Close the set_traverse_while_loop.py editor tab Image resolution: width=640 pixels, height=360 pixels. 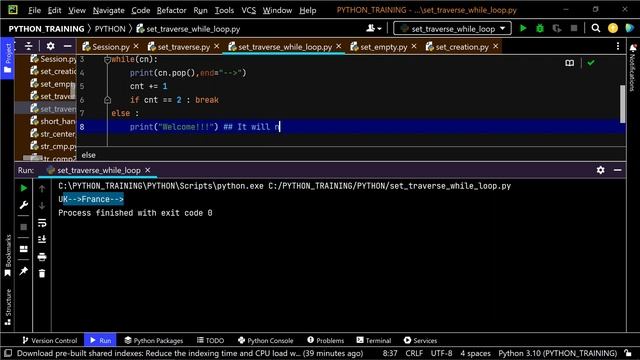coord(338,46)
